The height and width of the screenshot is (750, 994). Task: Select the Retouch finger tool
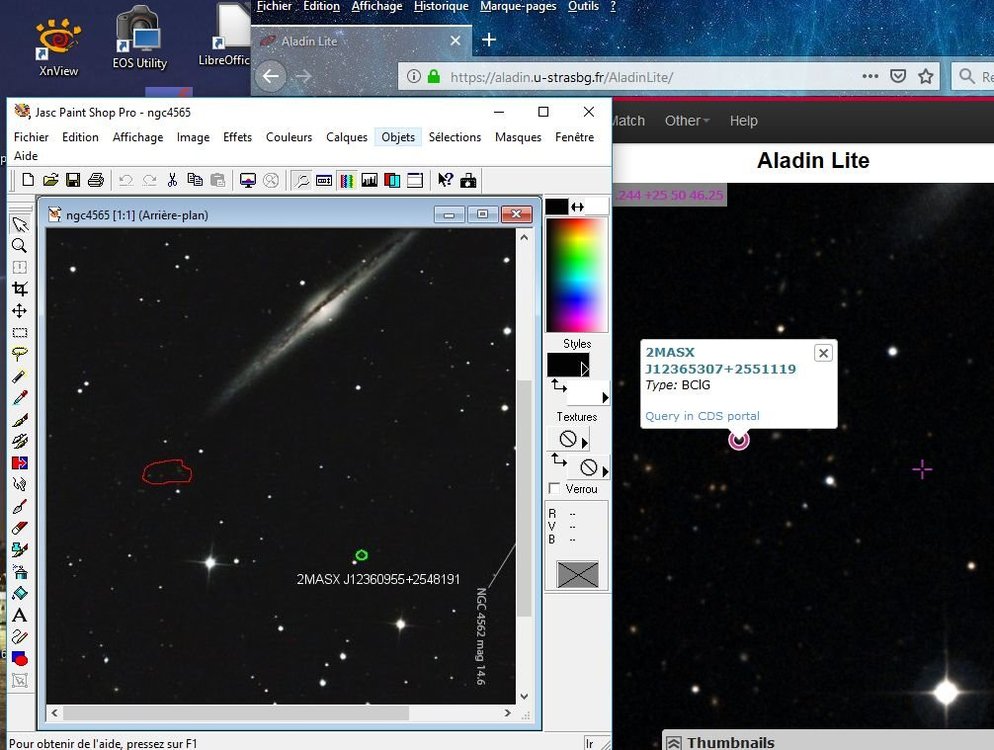20,484
